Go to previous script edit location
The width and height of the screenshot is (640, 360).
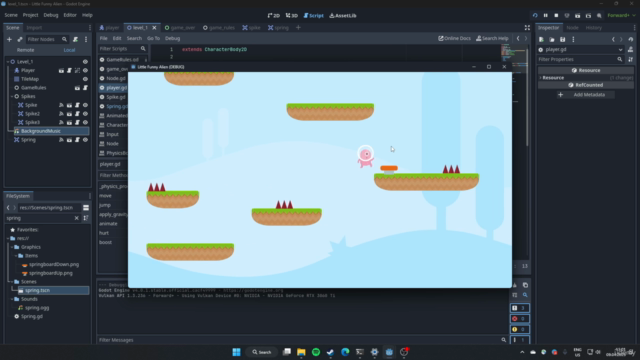click(x=518, y=38)
